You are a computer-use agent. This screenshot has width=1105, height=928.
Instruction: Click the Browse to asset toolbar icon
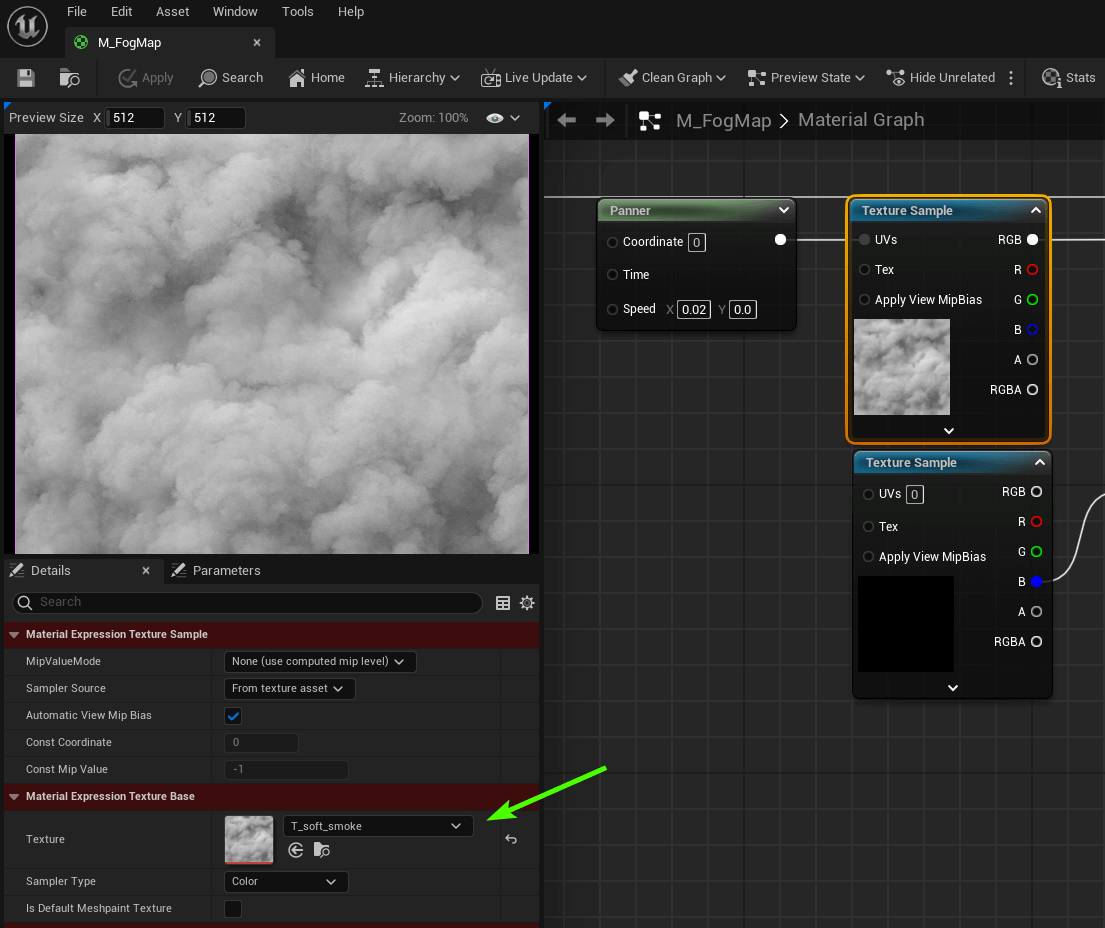(x=69, y=78)
